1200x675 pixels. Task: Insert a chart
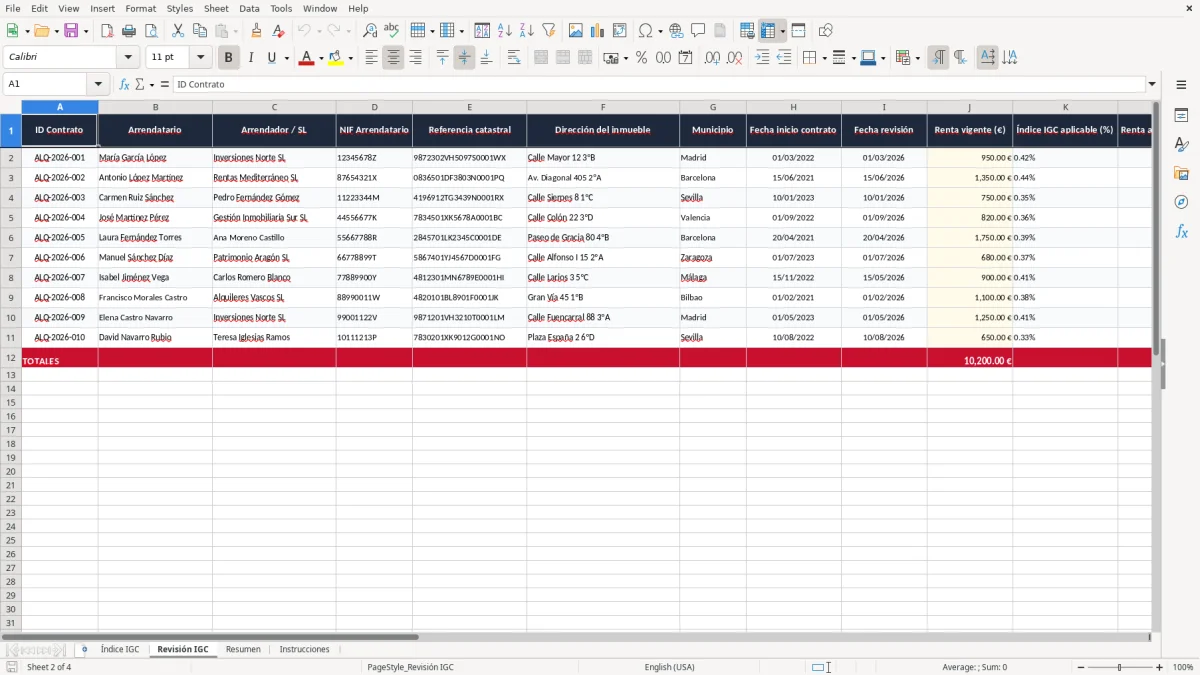pyautogui.click(x=598, y=31)
